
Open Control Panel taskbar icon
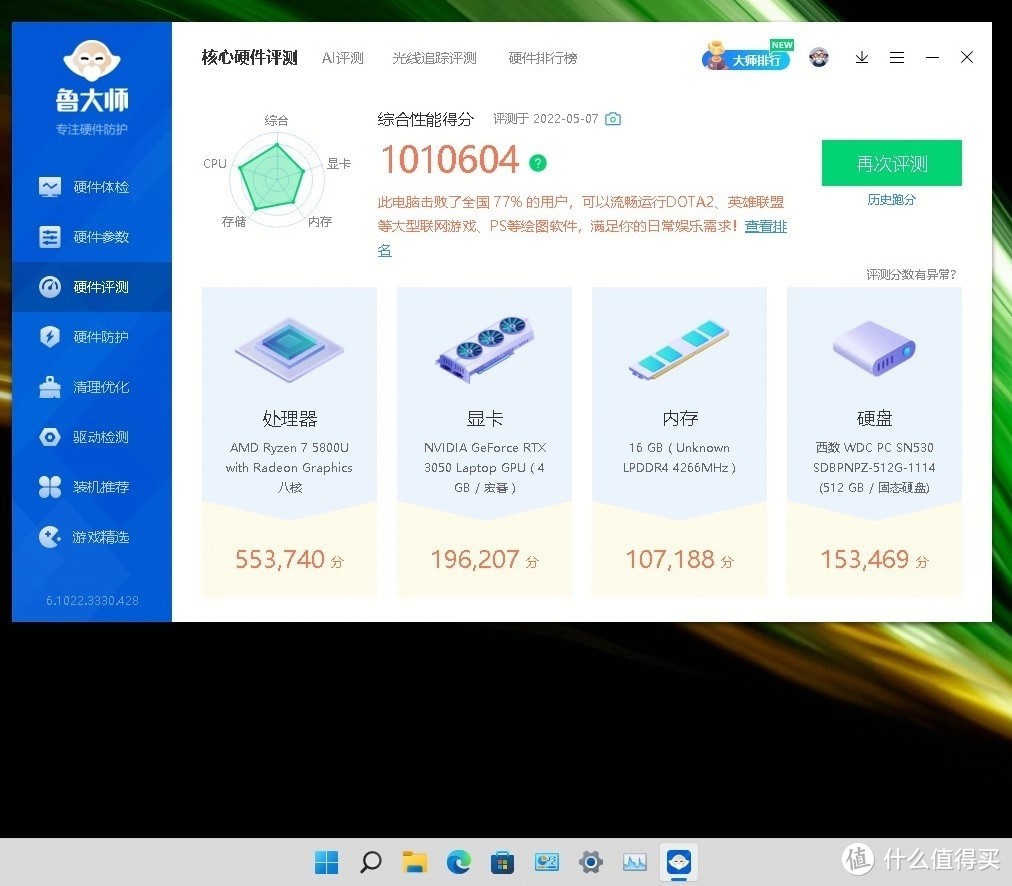point(547,862)
